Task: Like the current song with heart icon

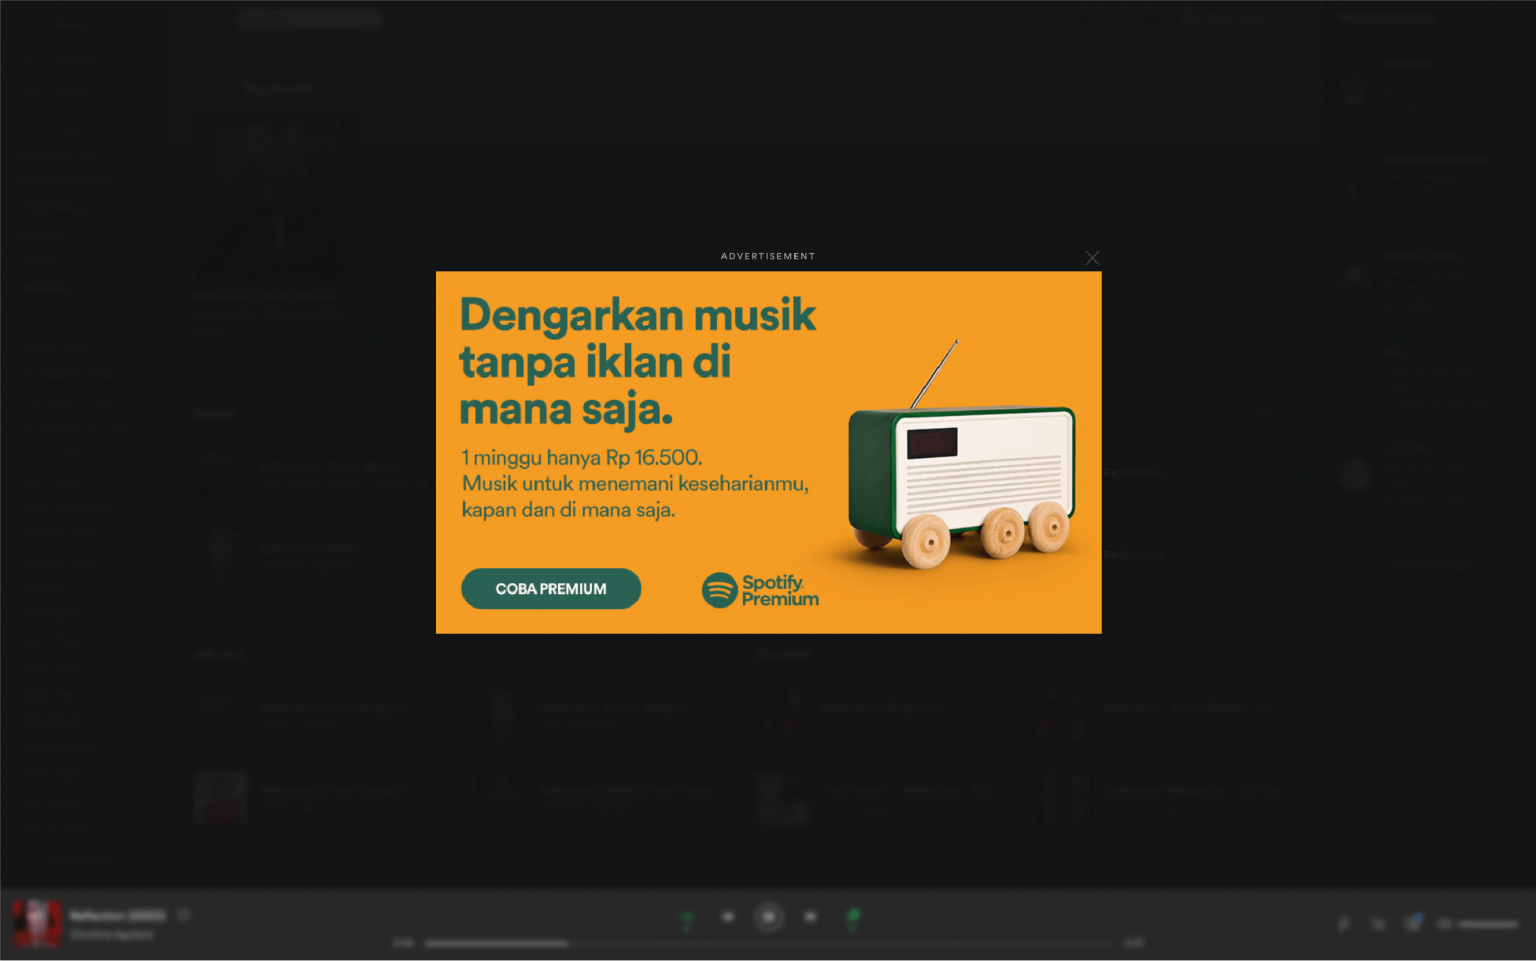Action: tap(184, 915)
